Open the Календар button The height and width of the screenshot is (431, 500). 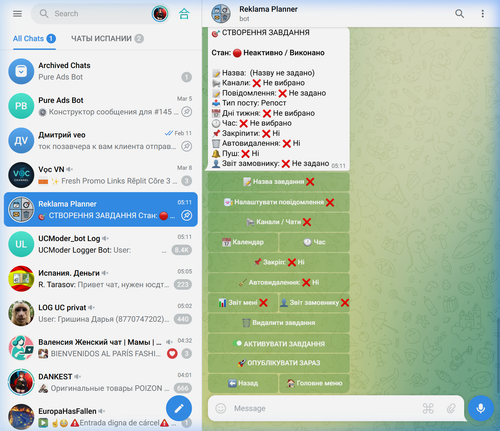click(x=243, y=242)
